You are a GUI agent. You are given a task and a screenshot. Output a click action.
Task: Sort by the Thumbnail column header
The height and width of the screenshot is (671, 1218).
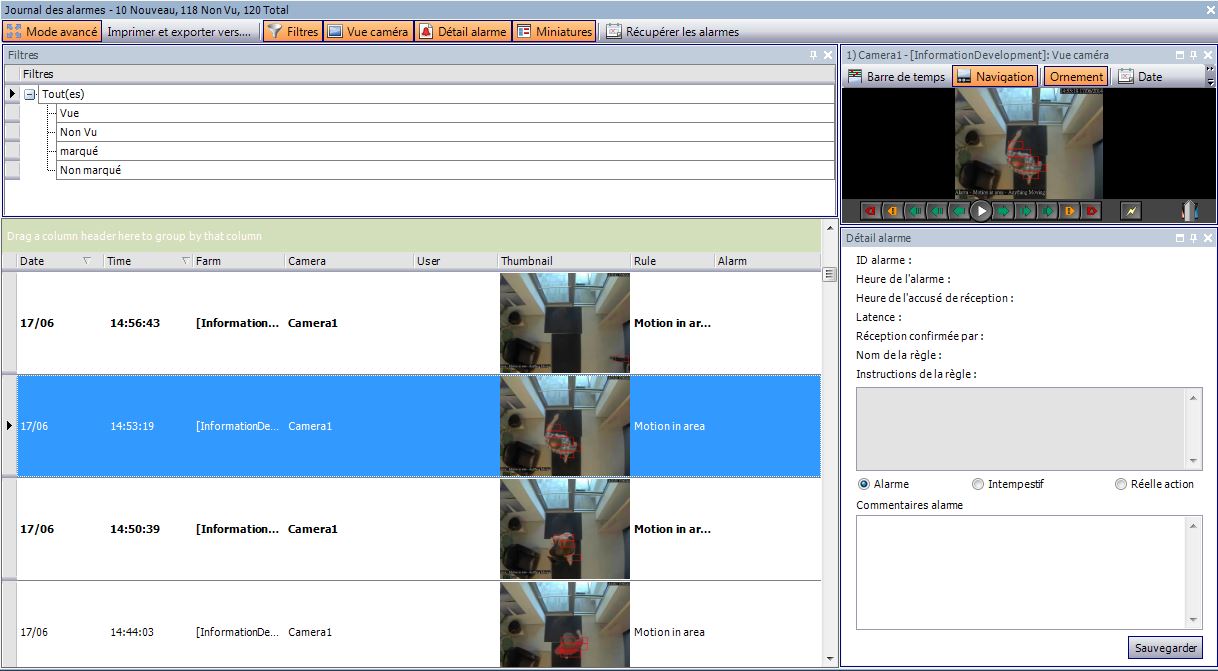pos(564,261)
